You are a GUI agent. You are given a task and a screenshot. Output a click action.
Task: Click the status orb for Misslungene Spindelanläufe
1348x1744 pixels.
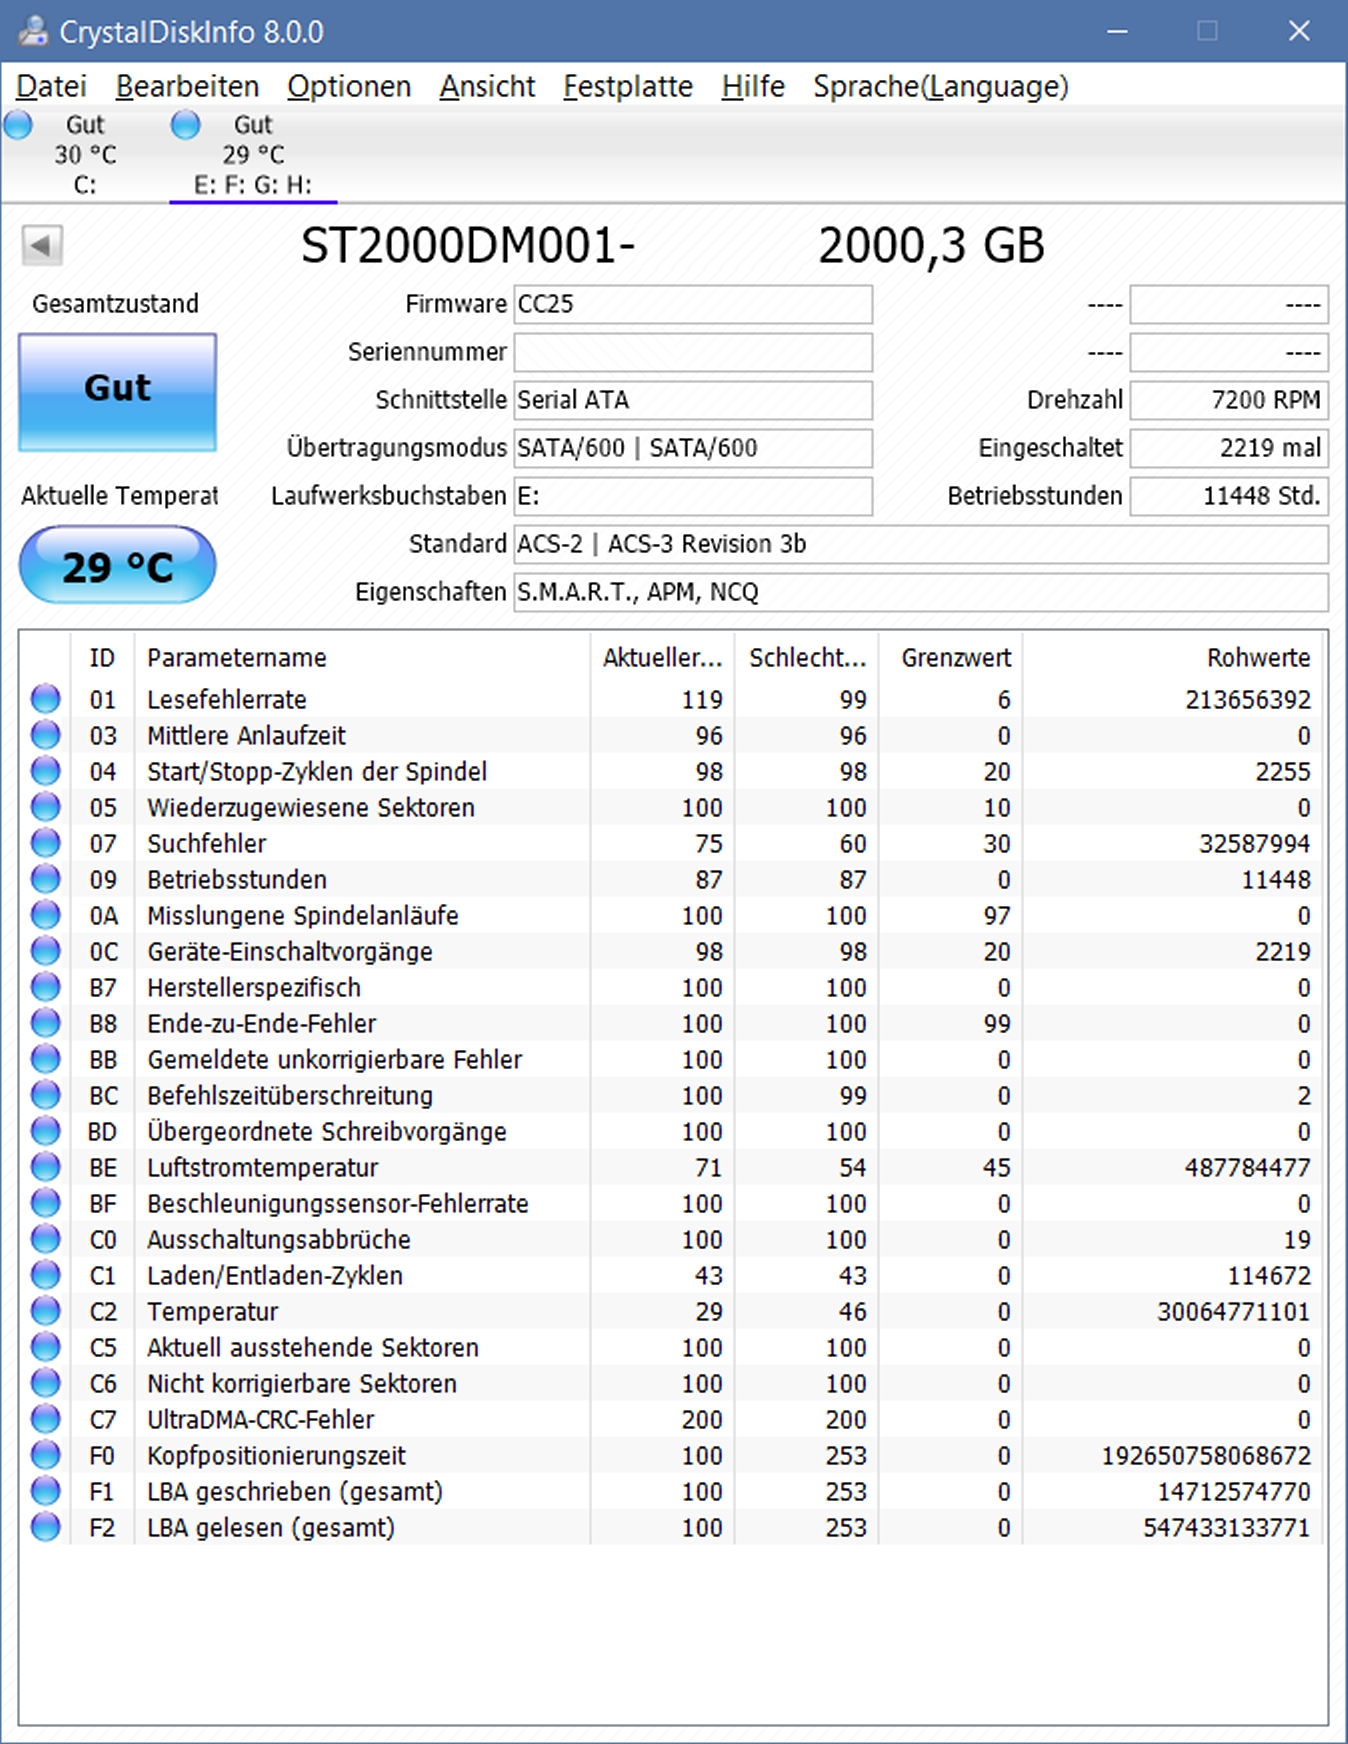point(45,915)
